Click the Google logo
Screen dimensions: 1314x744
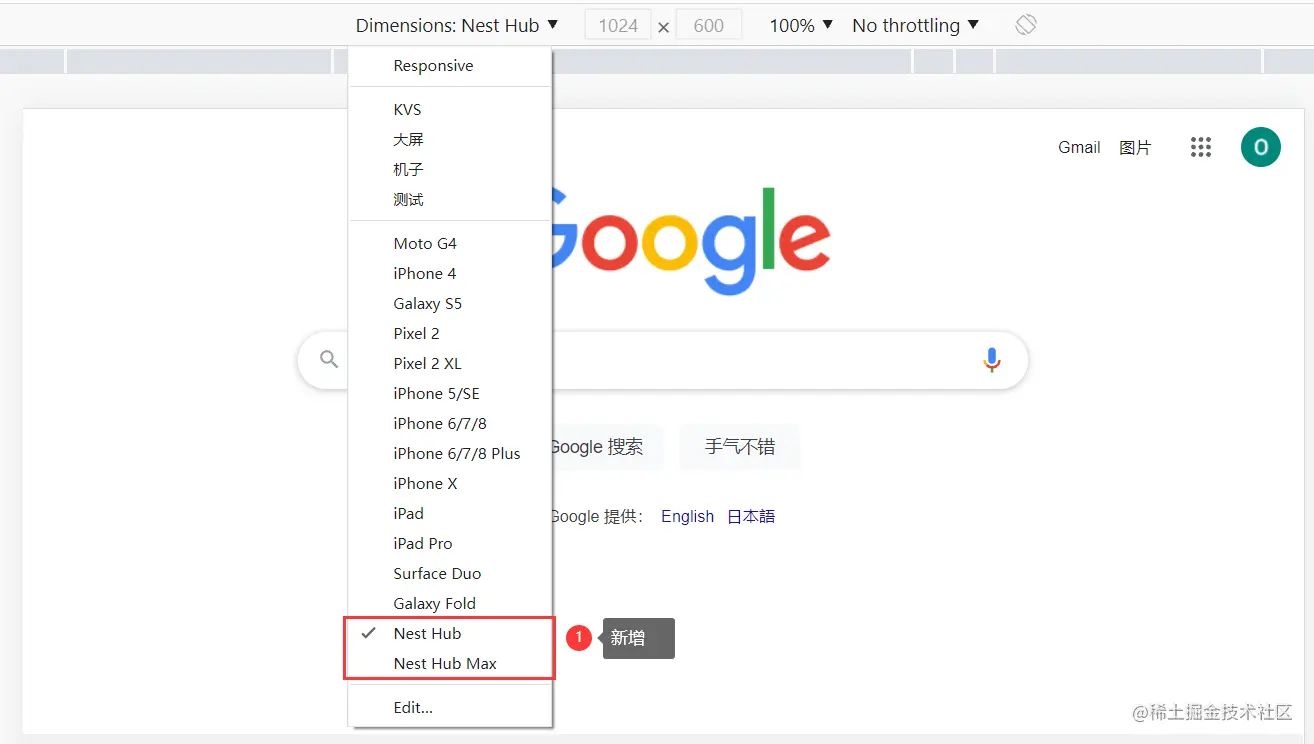690,240
